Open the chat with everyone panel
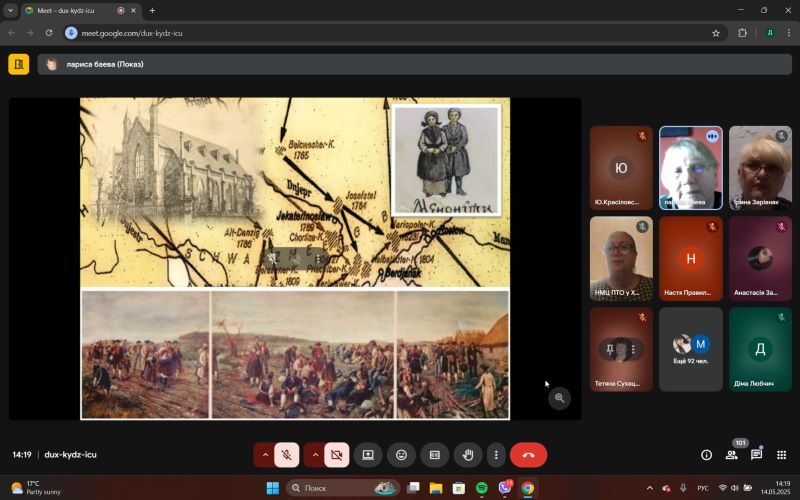 point(757,455)
